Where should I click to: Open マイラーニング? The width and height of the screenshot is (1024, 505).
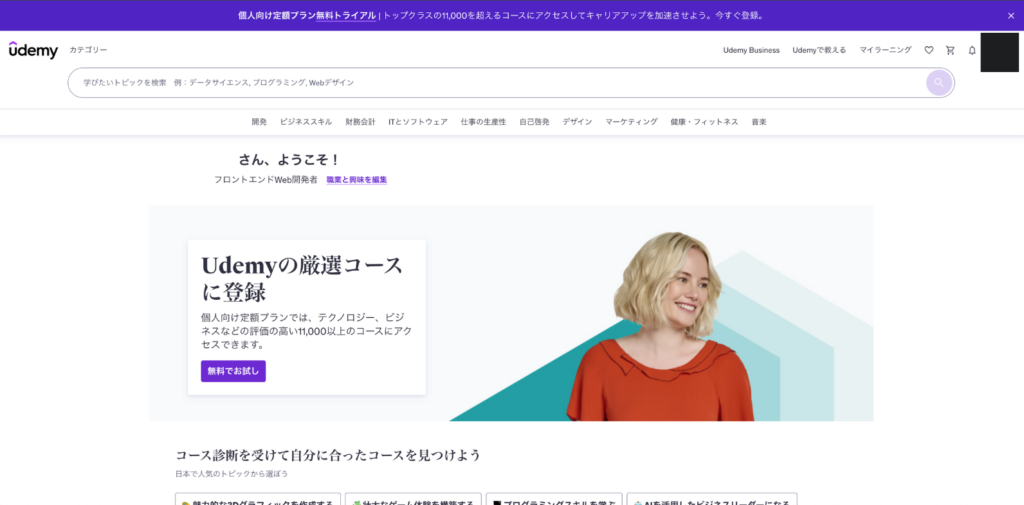(886, 50)
